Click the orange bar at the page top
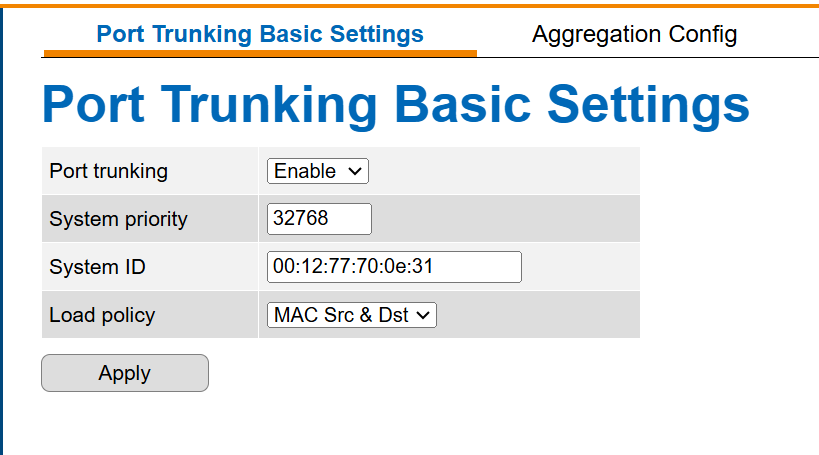 [x=410, y=6]
